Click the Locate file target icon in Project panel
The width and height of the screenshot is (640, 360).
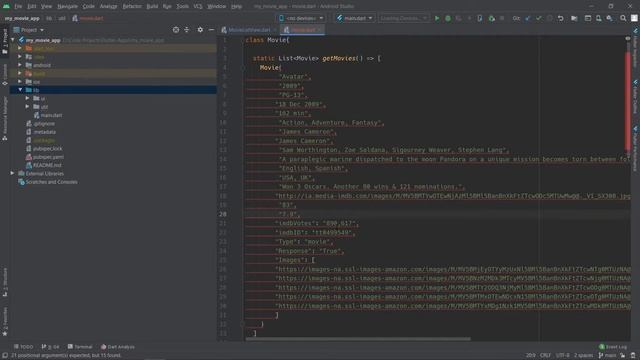click(x=176, y=30)
